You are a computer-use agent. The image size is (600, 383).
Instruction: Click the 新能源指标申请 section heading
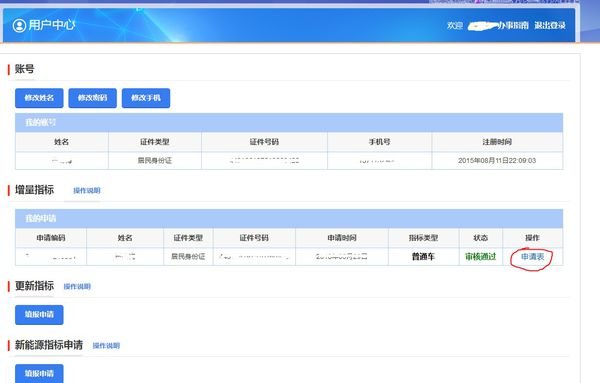pyautogui.click(x=49, y=345)
